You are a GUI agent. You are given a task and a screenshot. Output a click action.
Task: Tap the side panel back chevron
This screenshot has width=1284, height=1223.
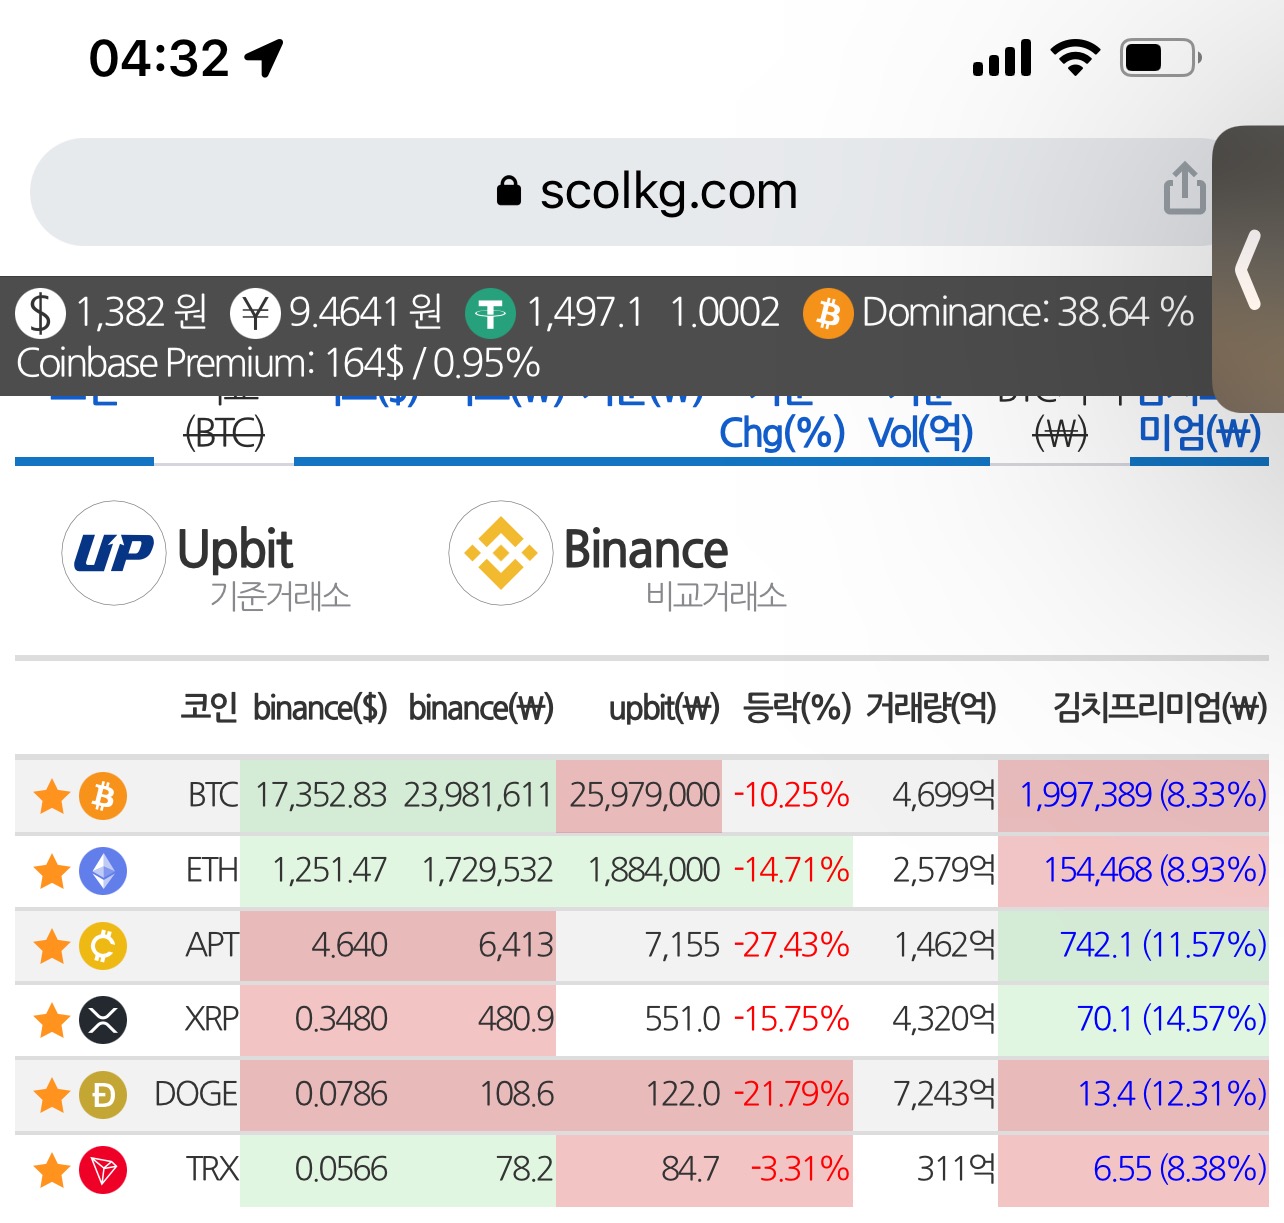point(1248,269)
